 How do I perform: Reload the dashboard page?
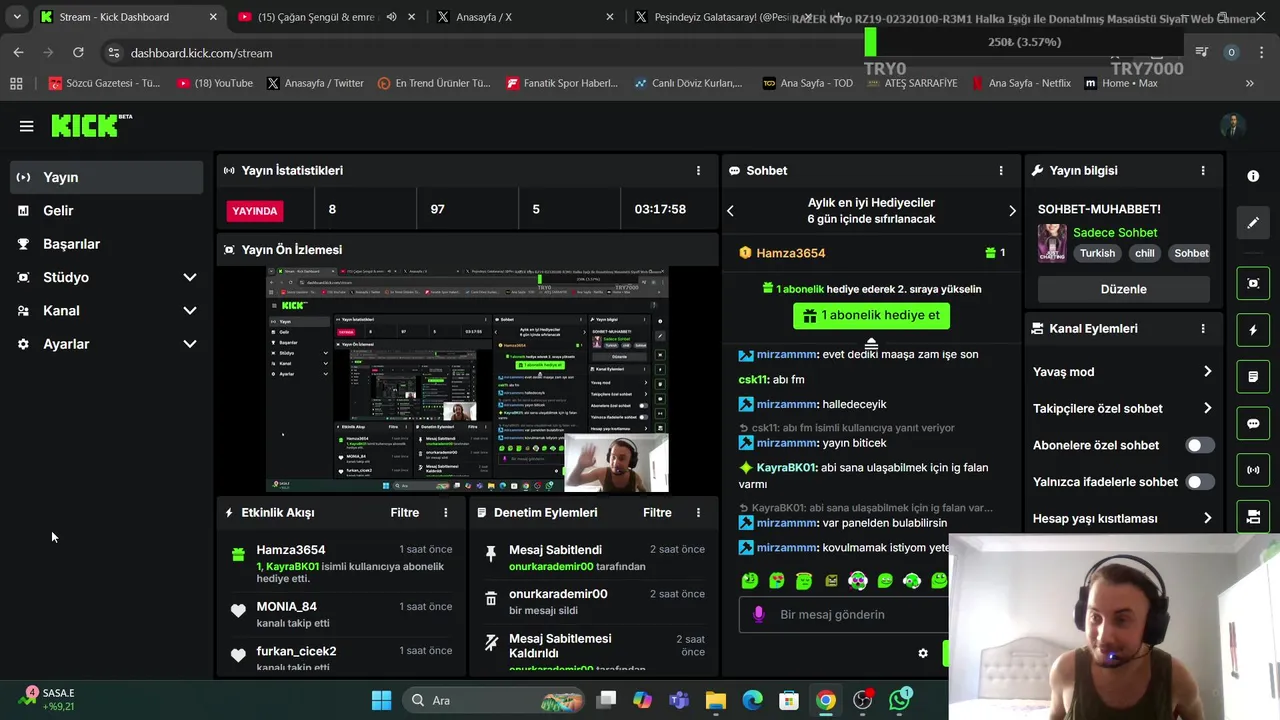(78, 52)
